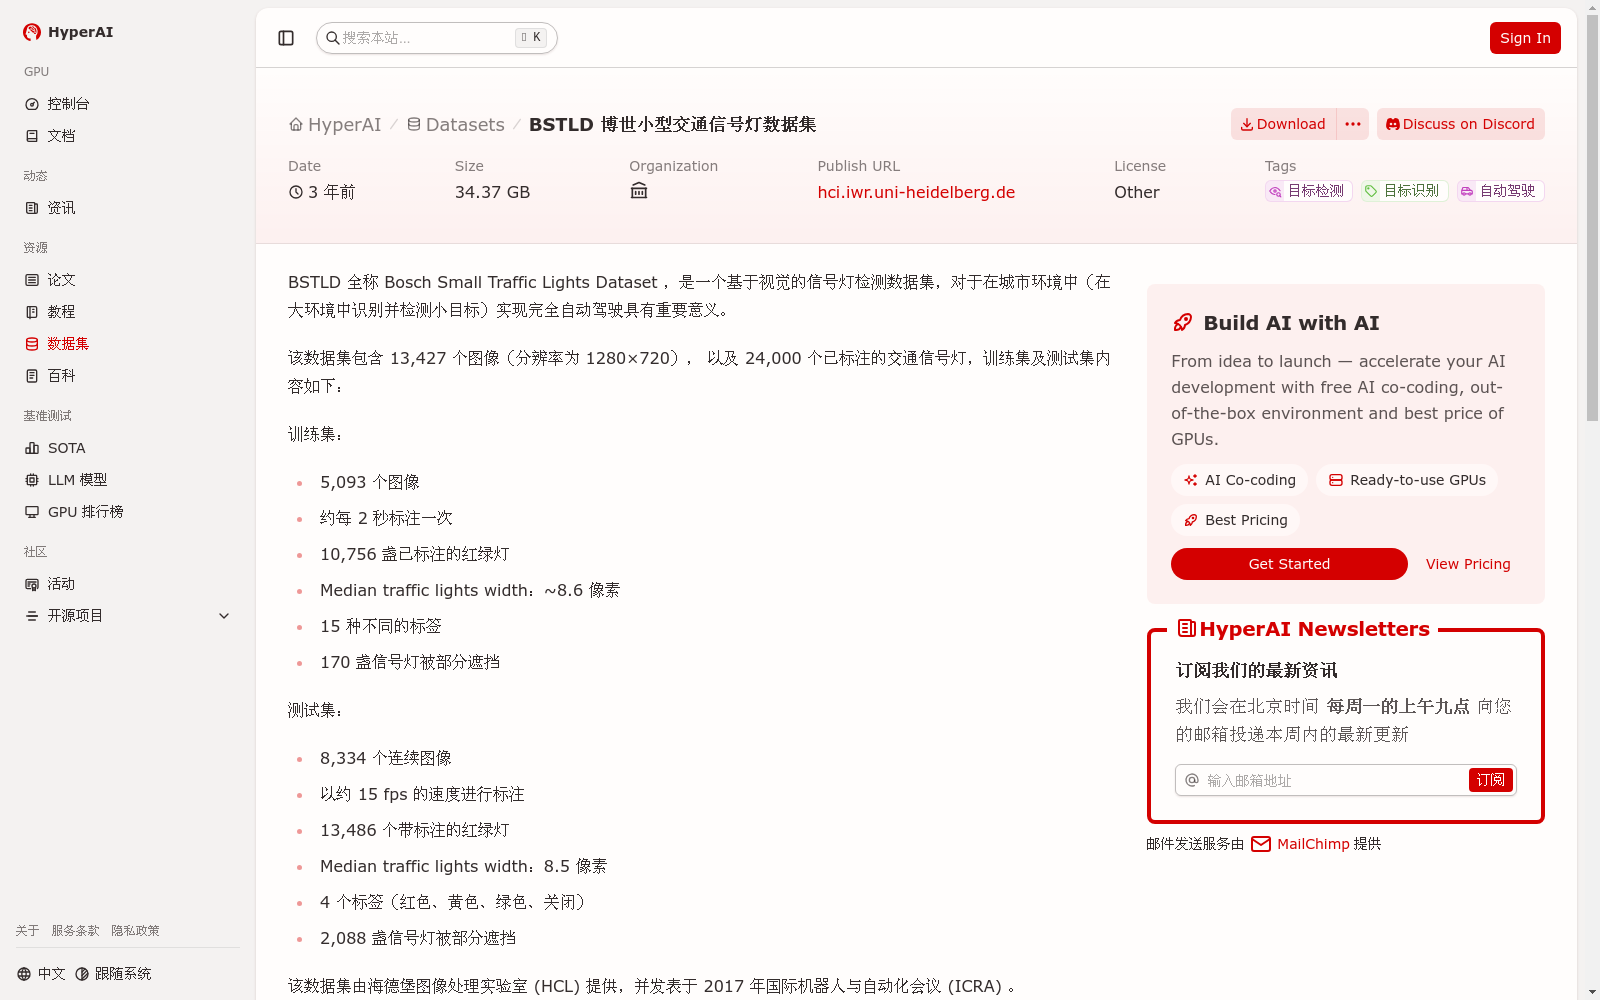
Task: Toggle the sidebar panel icon
Action: (x=286, y=38)
